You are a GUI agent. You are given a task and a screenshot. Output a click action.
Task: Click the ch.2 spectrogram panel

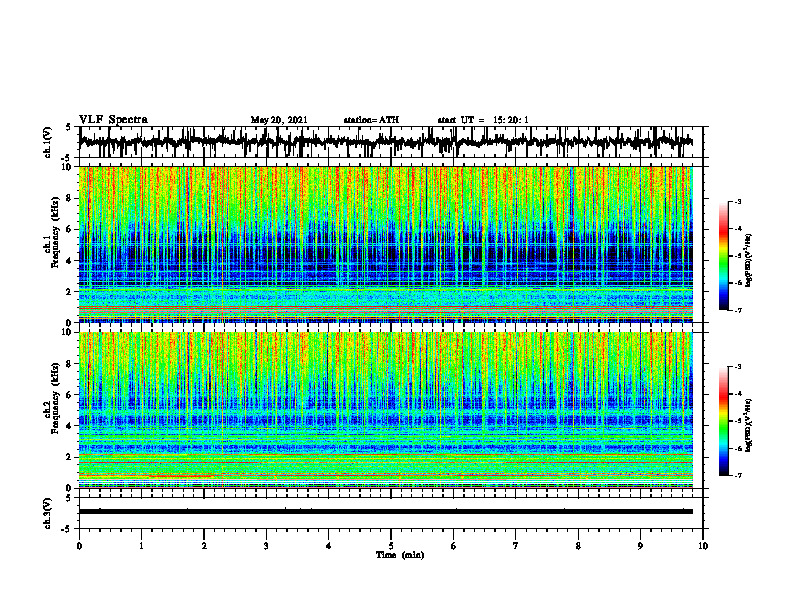tap(386, 410)
